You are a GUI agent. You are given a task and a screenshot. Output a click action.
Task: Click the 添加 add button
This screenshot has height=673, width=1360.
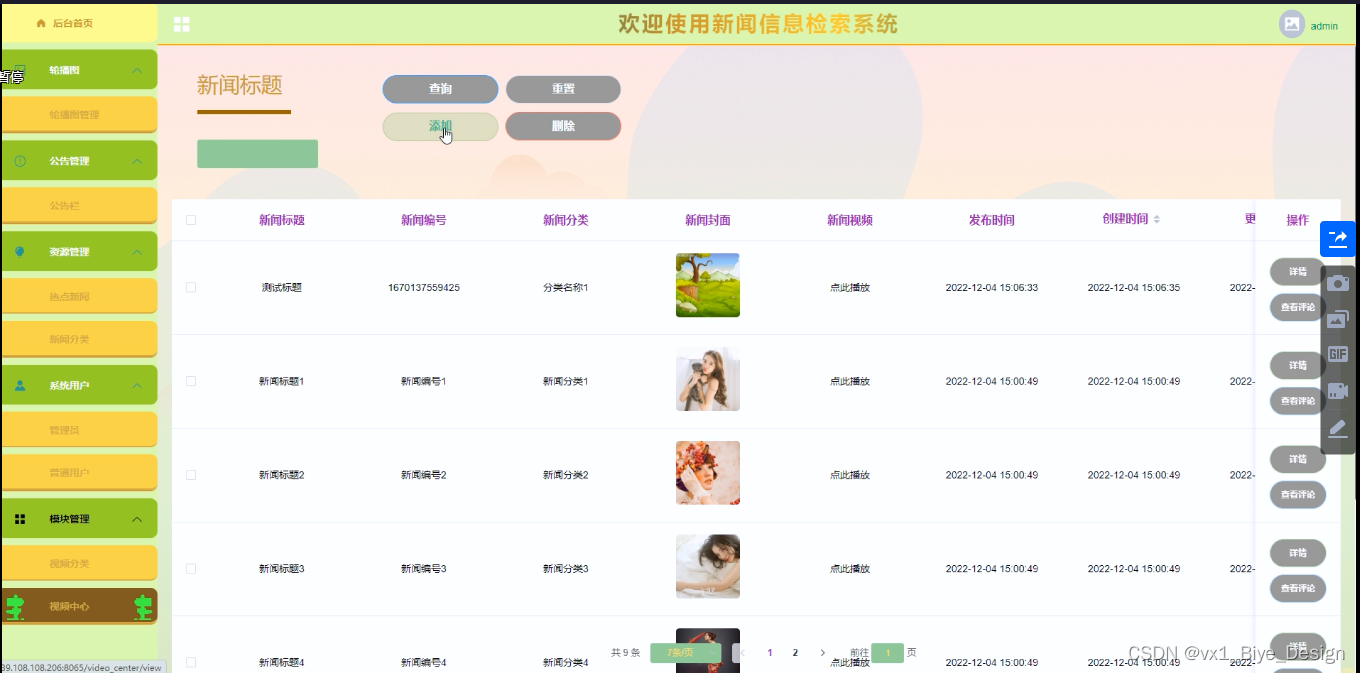(x=440, y=126)
